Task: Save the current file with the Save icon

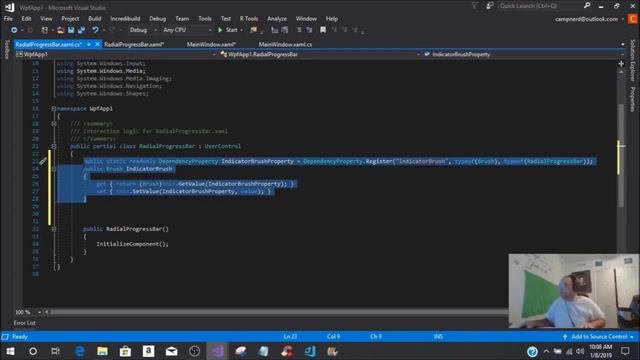Action: (x=71, y=30)
